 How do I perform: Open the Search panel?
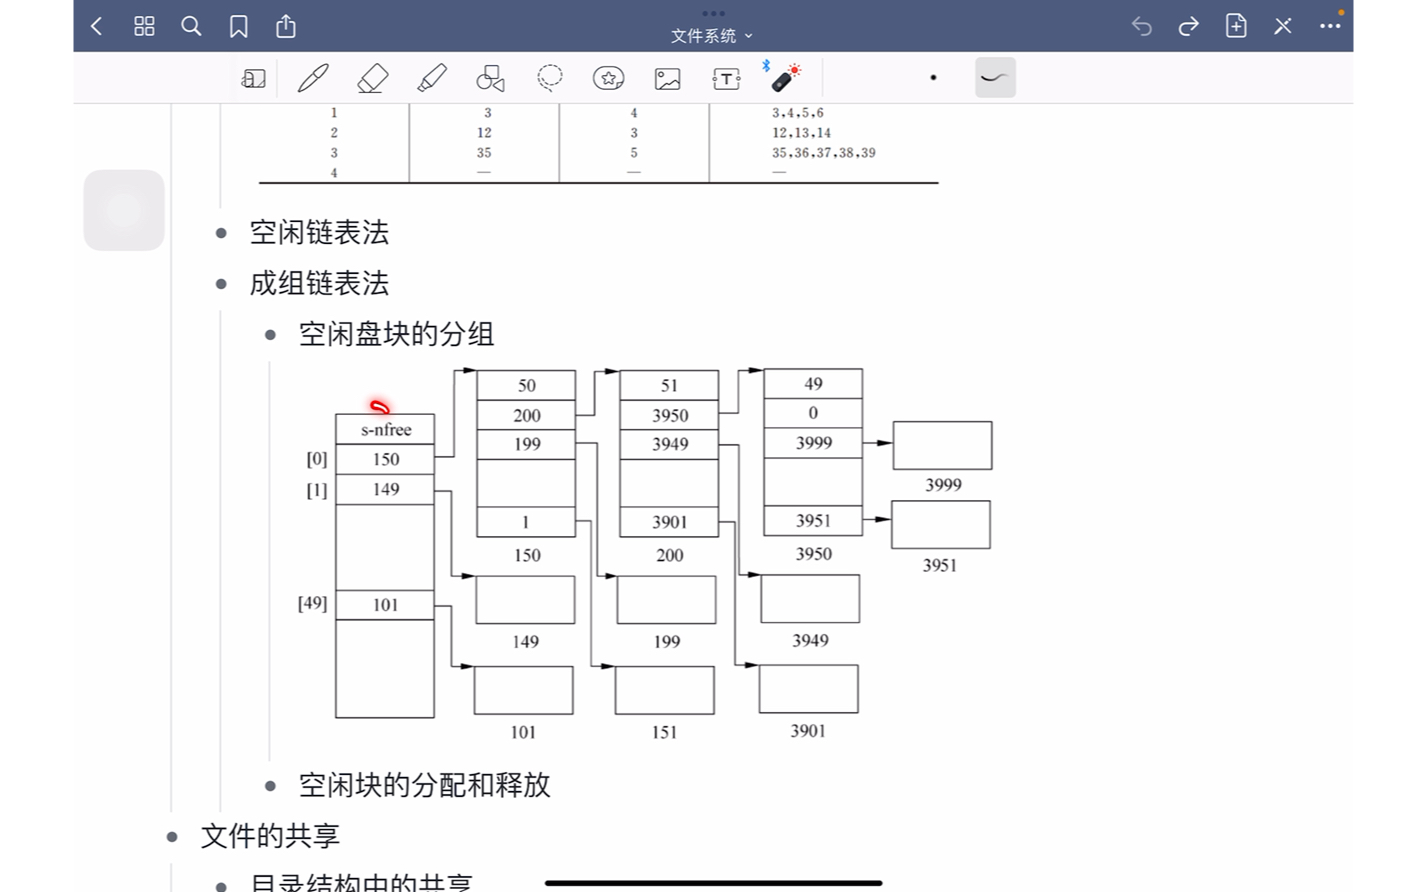click(191, 26)
